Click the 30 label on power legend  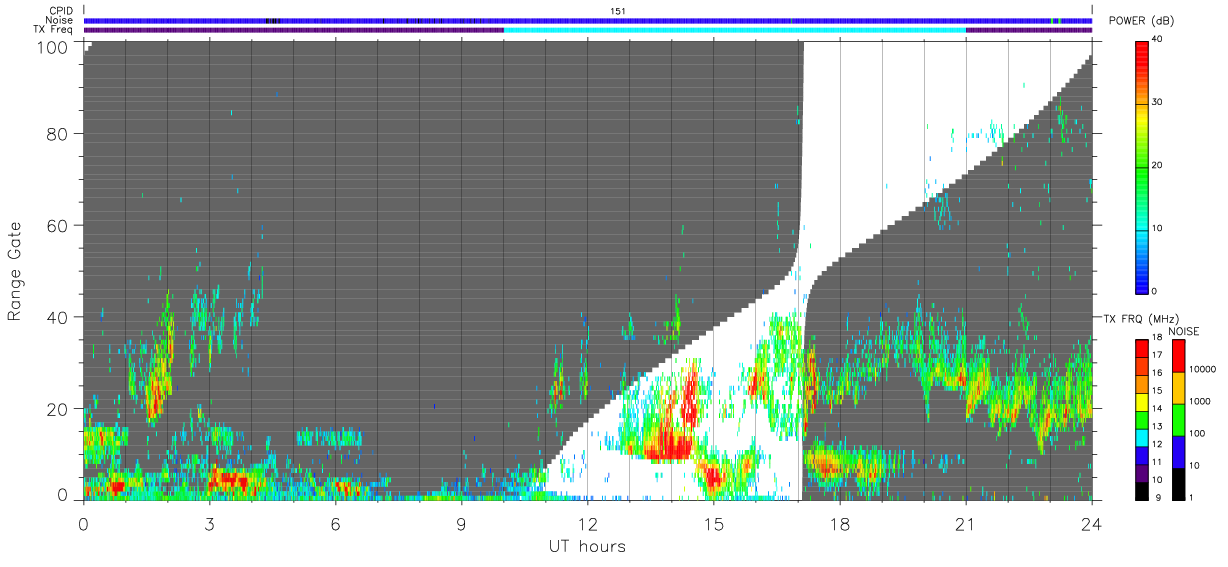pyautogui.click(x=1159, y=103)
